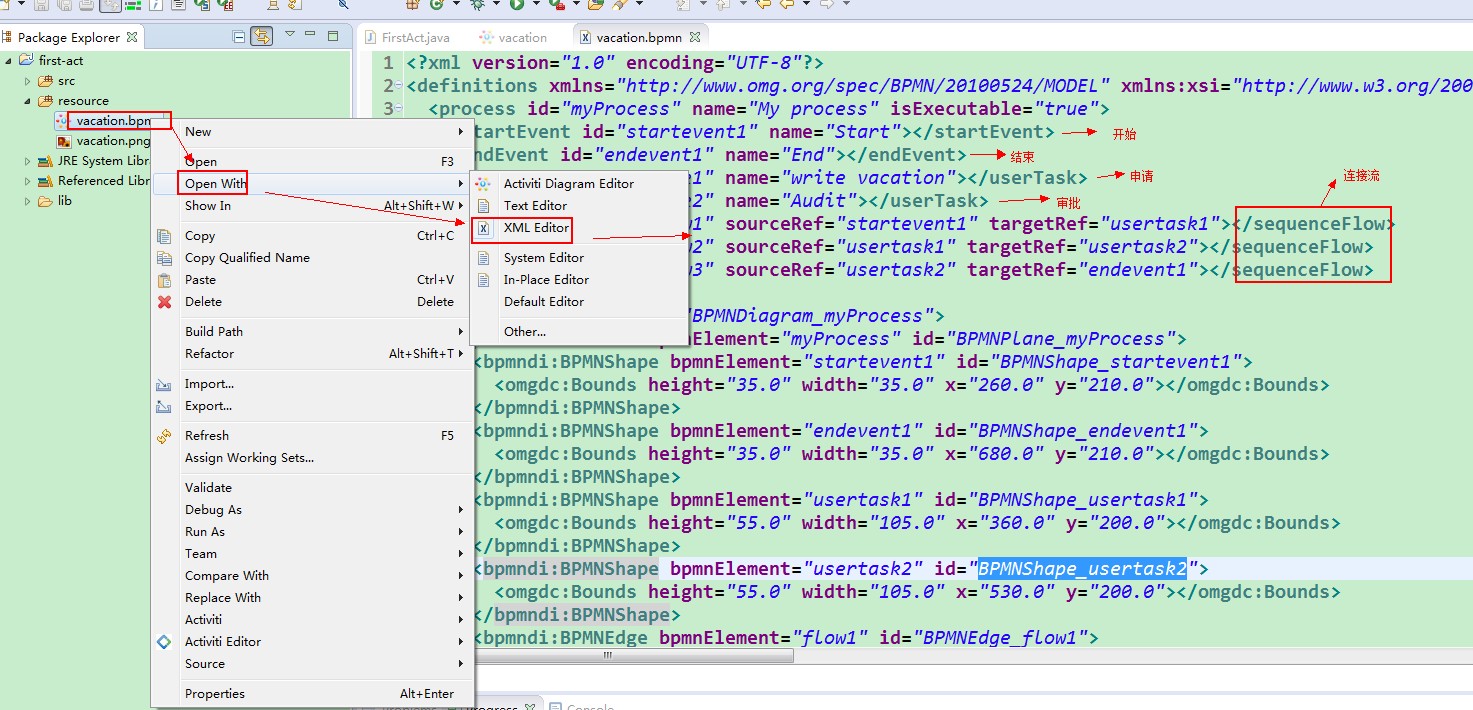Click the Text Editor page icon
Viewport: 1473px width, 710px height.
click(x=484, y=206)
